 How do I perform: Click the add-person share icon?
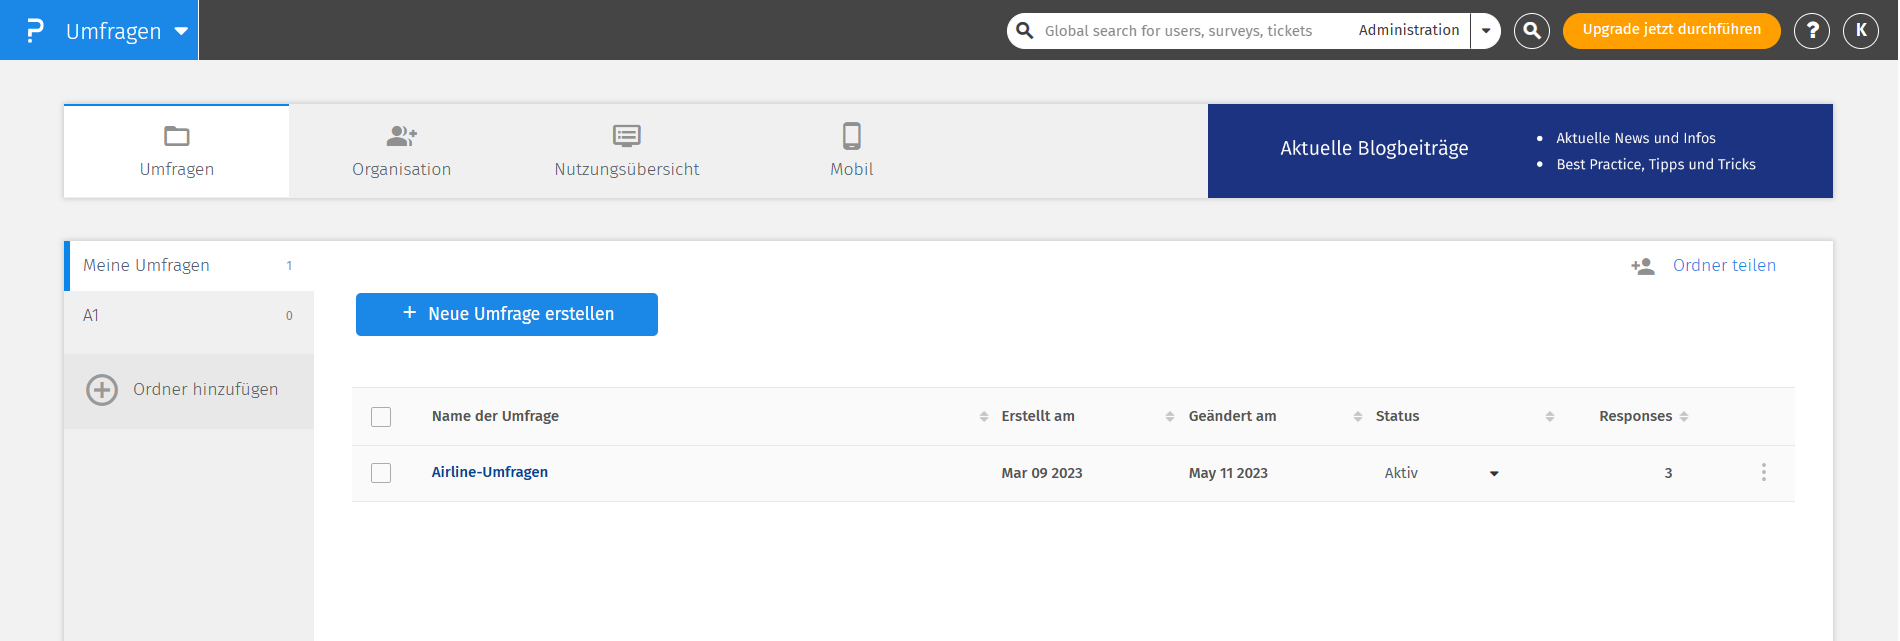[1643, 266]
